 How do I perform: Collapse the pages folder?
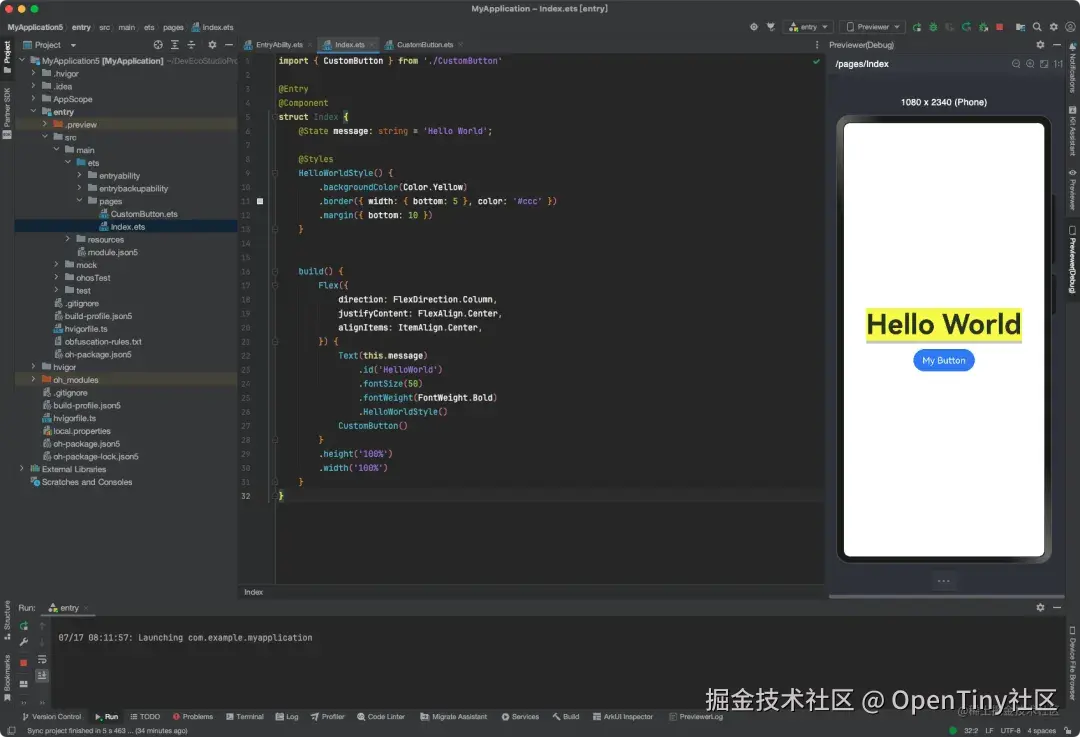(x=79, y=200)
